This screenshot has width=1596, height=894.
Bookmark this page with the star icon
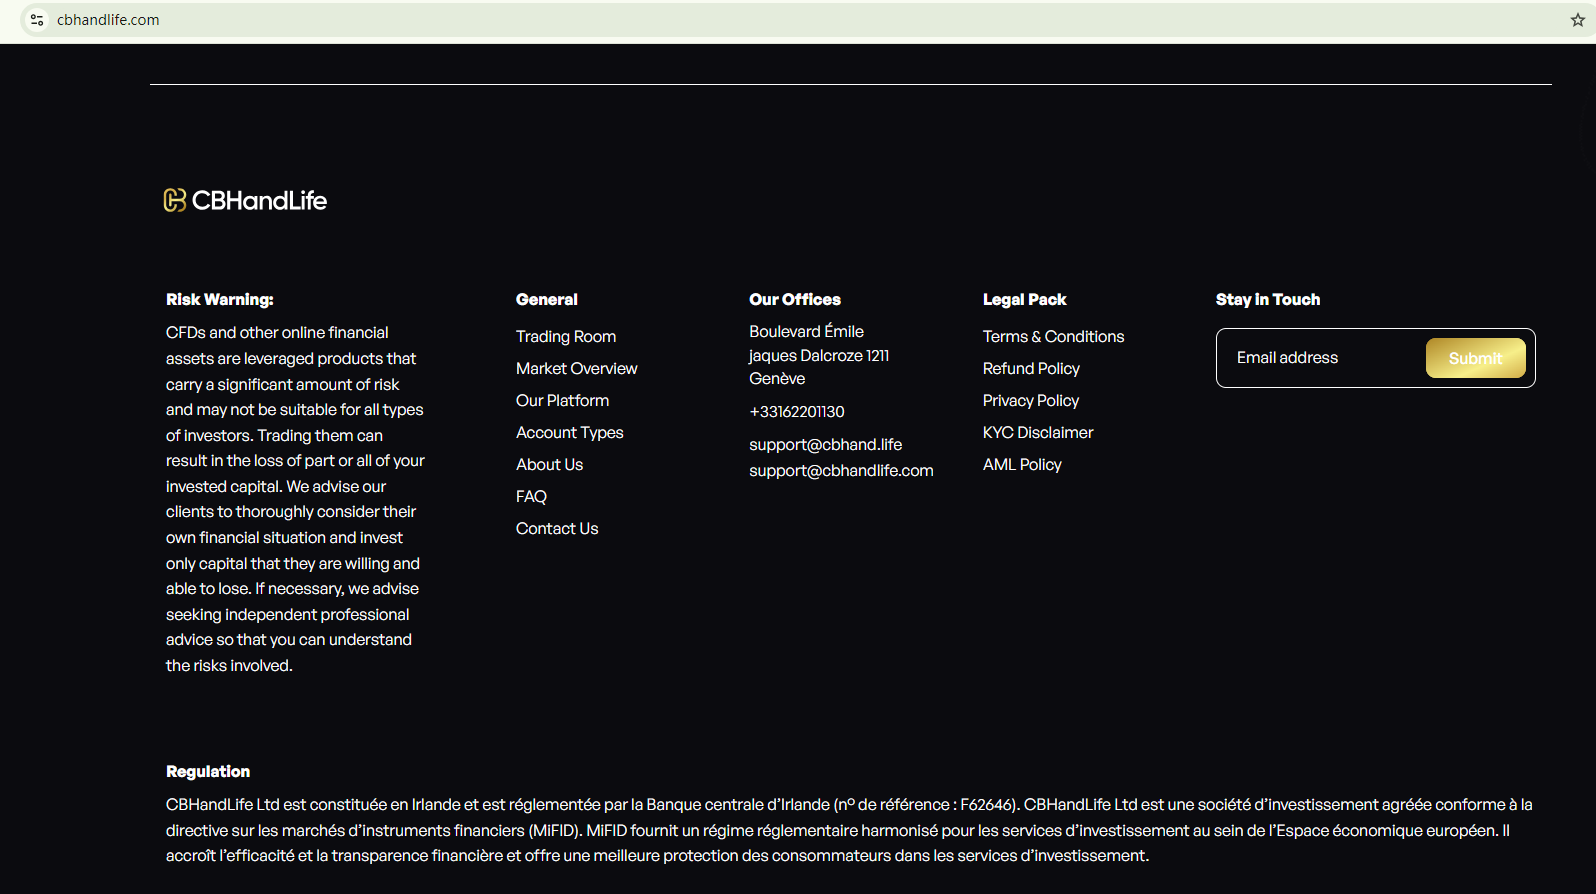click(1577, 20)
